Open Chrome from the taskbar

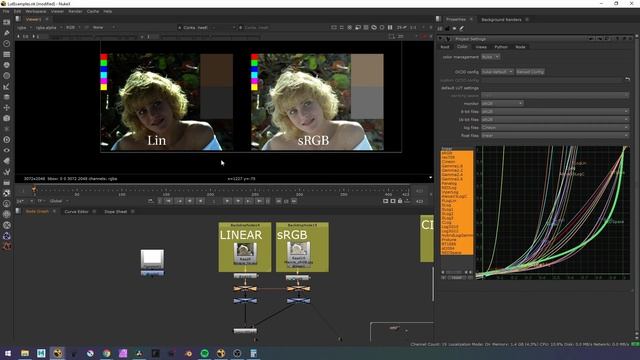[107, 353]
